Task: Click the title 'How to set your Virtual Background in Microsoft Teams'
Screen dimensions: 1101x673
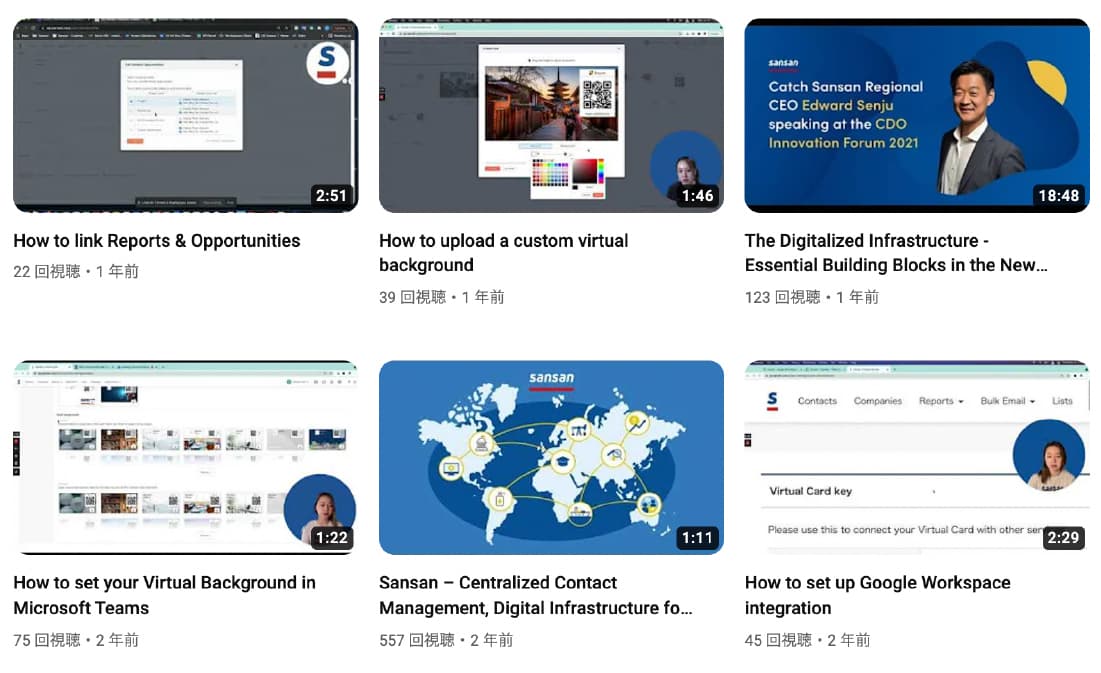Action: click(x=164, y=595)
